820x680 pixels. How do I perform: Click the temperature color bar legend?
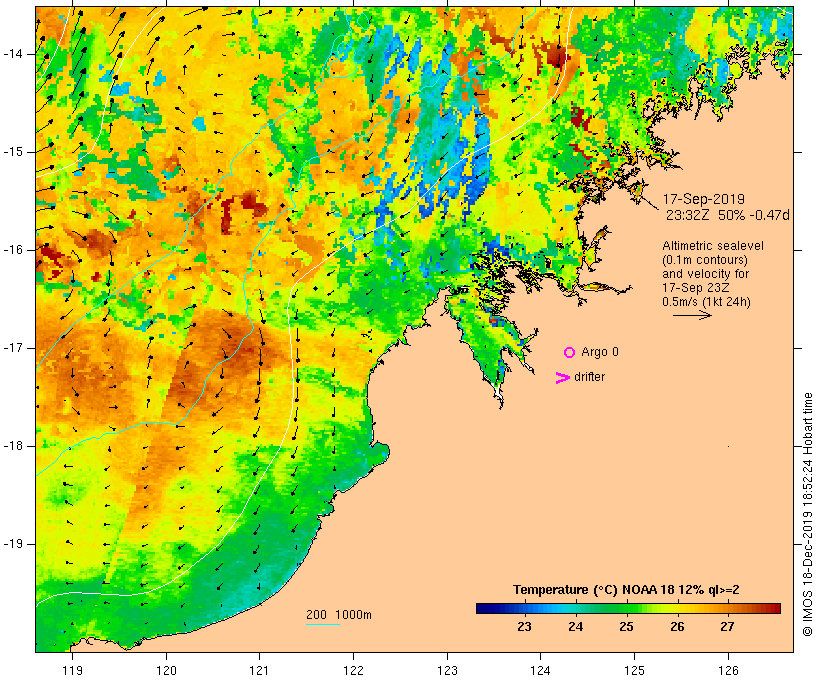628,608
